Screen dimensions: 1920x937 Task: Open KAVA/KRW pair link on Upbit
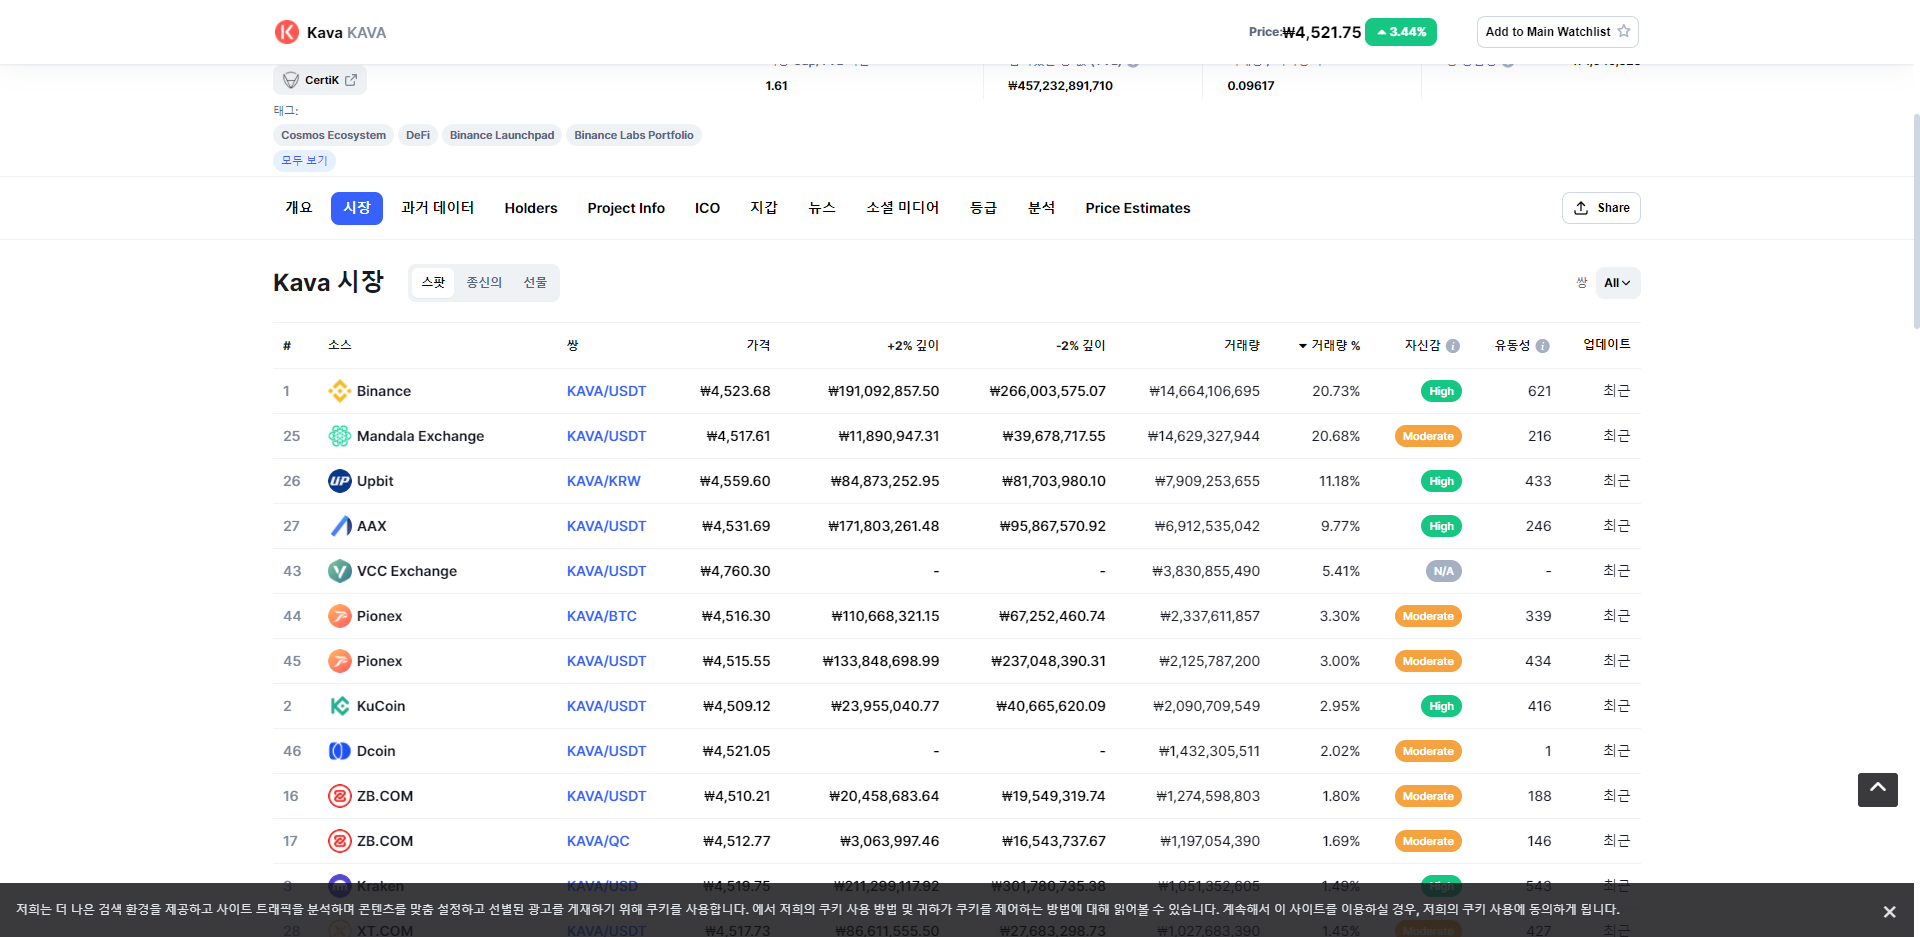[604, 481]
